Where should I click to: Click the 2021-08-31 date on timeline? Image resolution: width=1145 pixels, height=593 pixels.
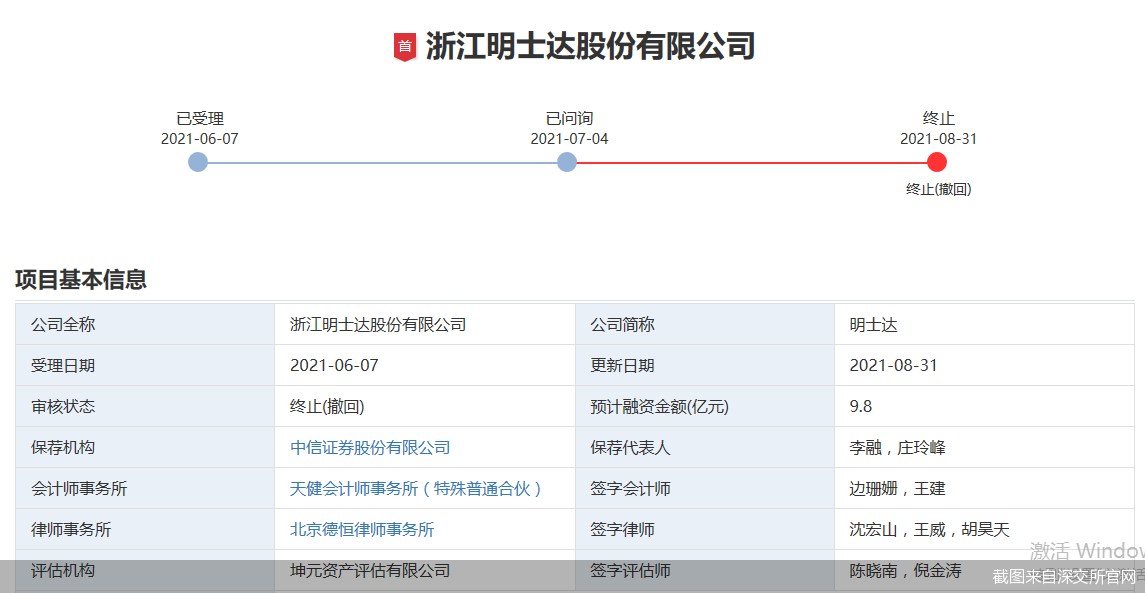pyautogui.click(x=939, y=139)
